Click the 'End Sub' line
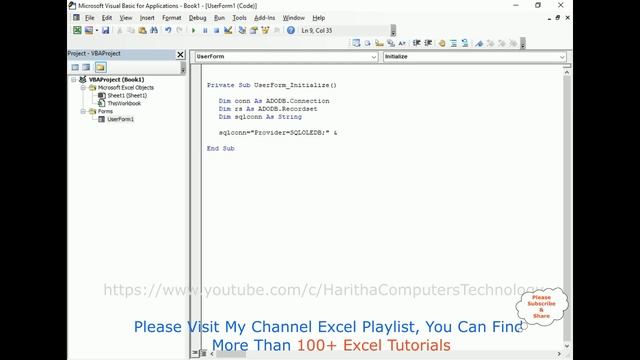Viewport: 640px width, 360px height. pos(220,149)
